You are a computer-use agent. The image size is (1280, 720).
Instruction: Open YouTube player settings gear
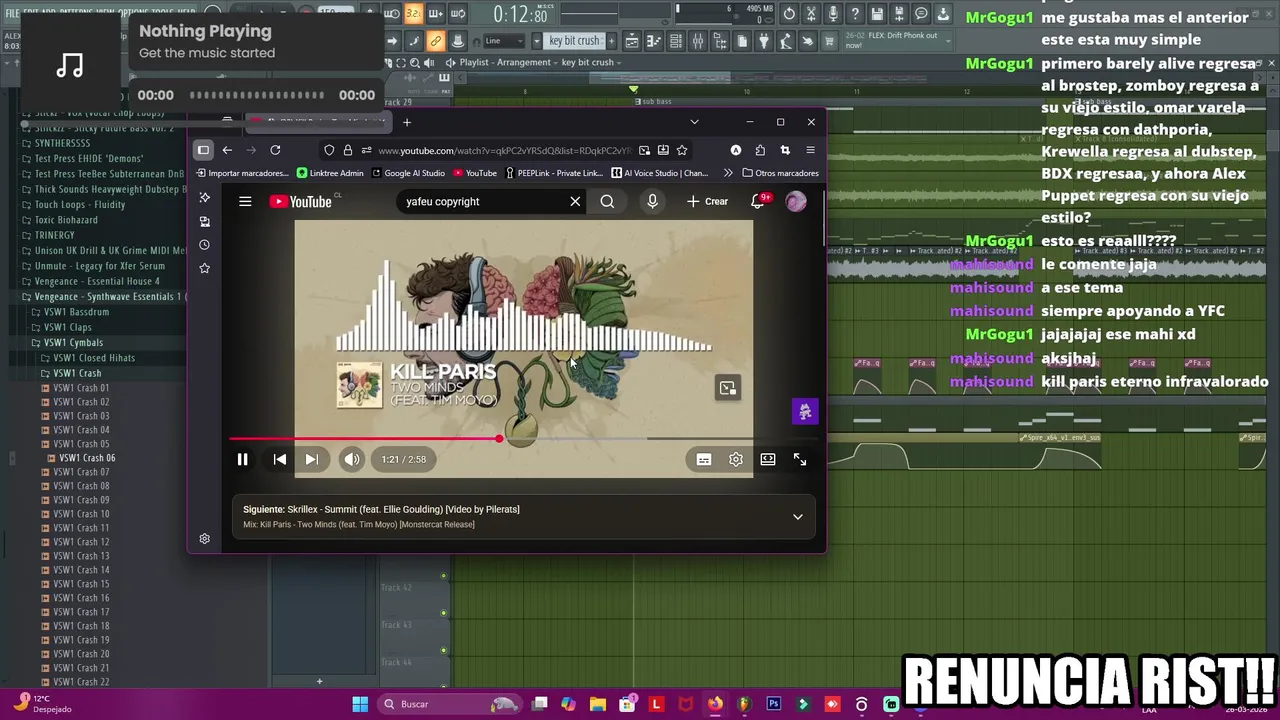[736, 459]
